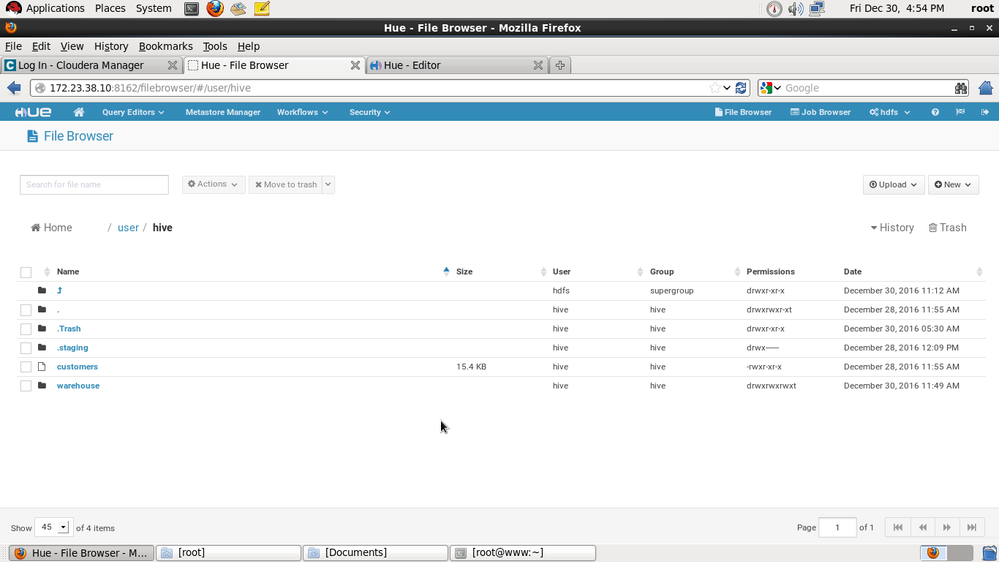Go to the first page of results
Viewport: 999px width, 562px height.
[x=898, y=528]
